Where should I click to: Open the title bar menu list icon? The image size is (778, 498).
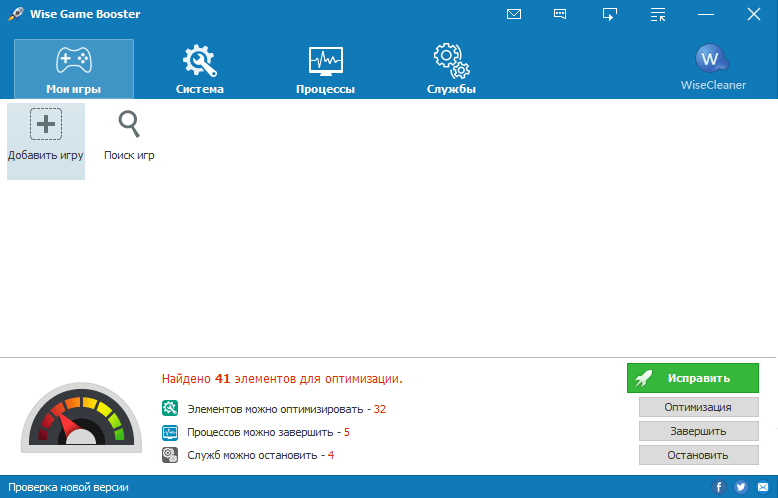pos(657,14)
